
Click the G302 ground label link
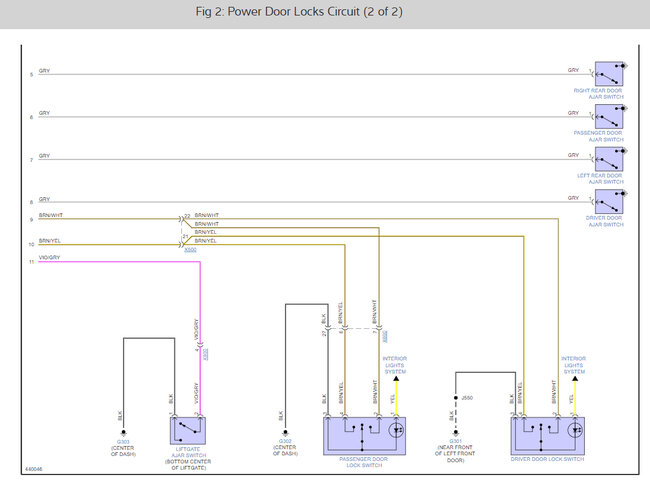(x=285, y=441)
